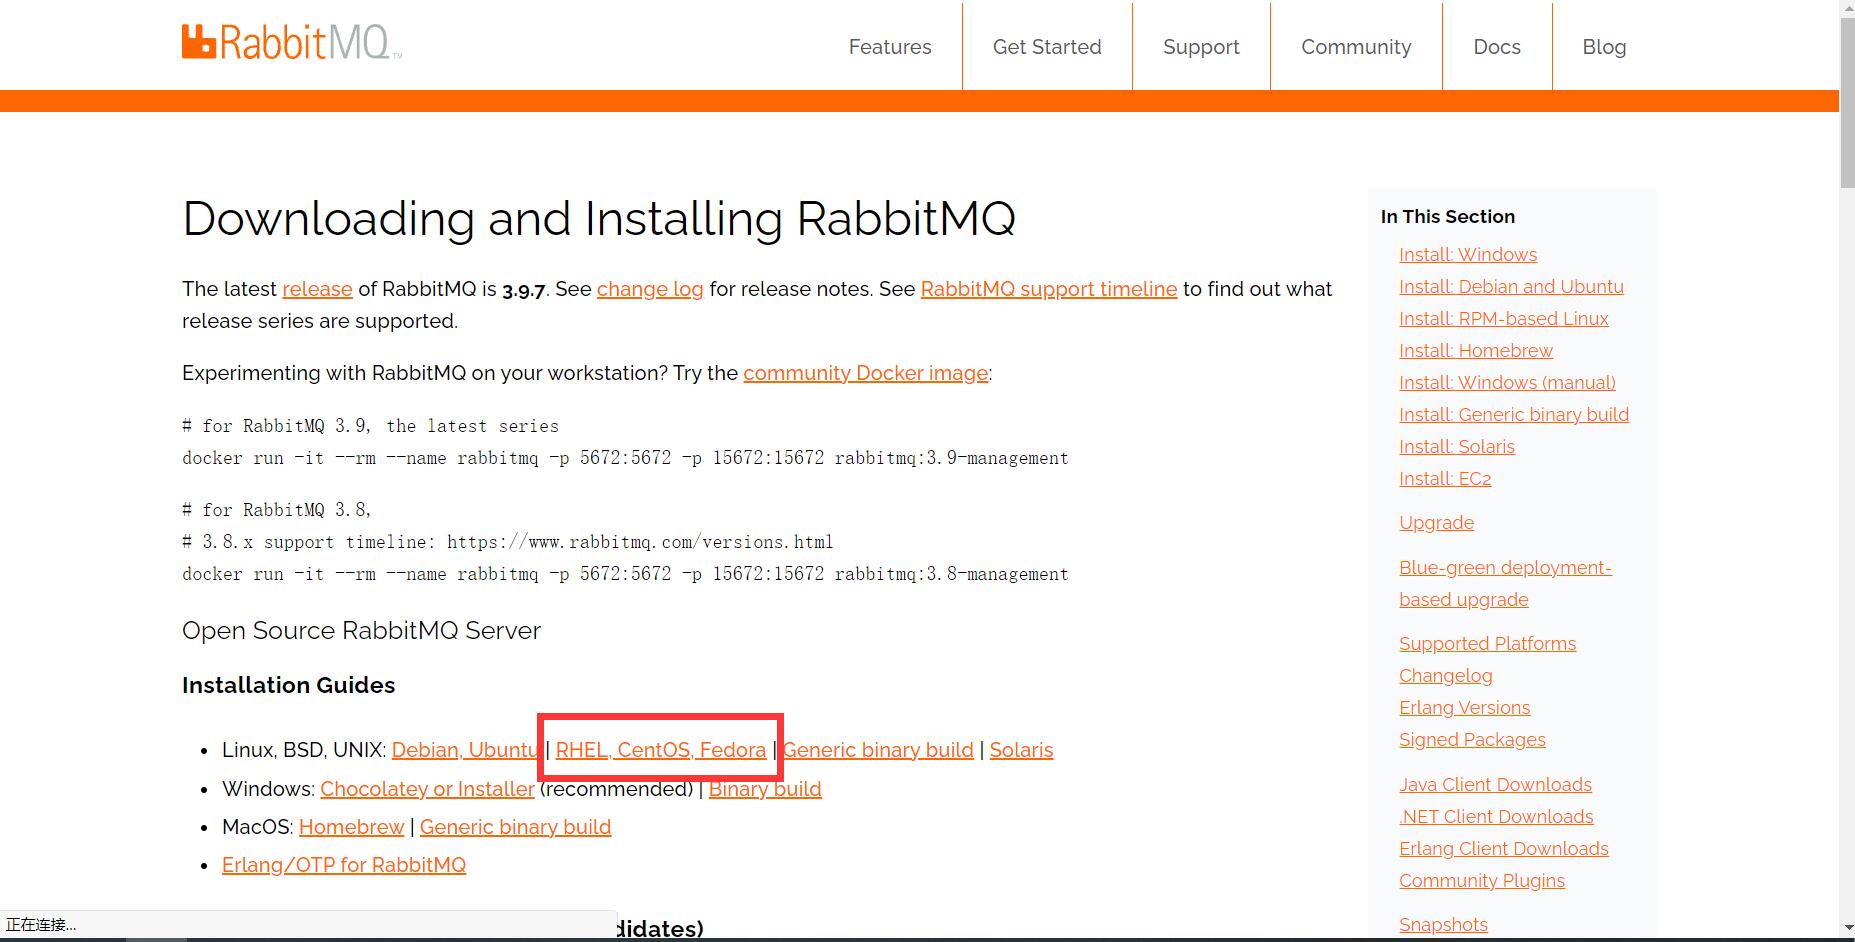Open the Solaris installation guide link
Screen dimensions: 1855x942
click(1021, 750)
